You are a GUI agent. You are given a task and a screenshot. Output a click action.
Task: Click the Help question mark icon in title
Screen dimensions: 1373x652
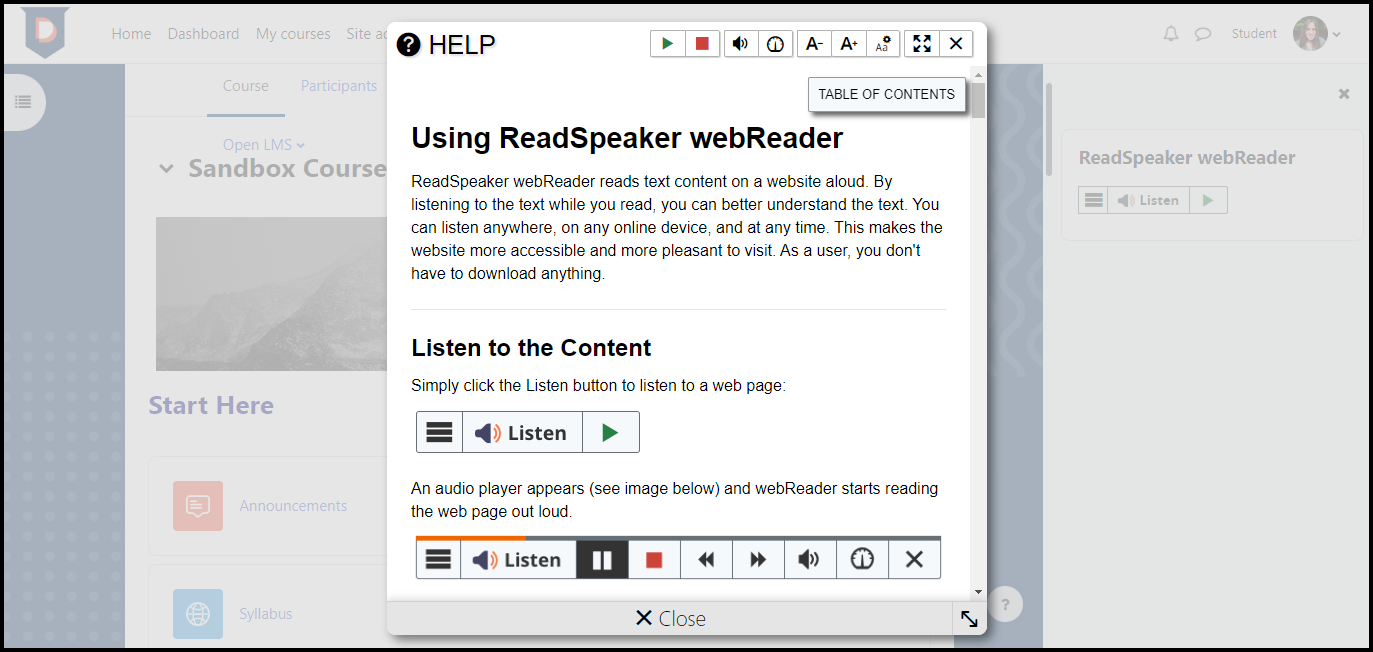408,45
